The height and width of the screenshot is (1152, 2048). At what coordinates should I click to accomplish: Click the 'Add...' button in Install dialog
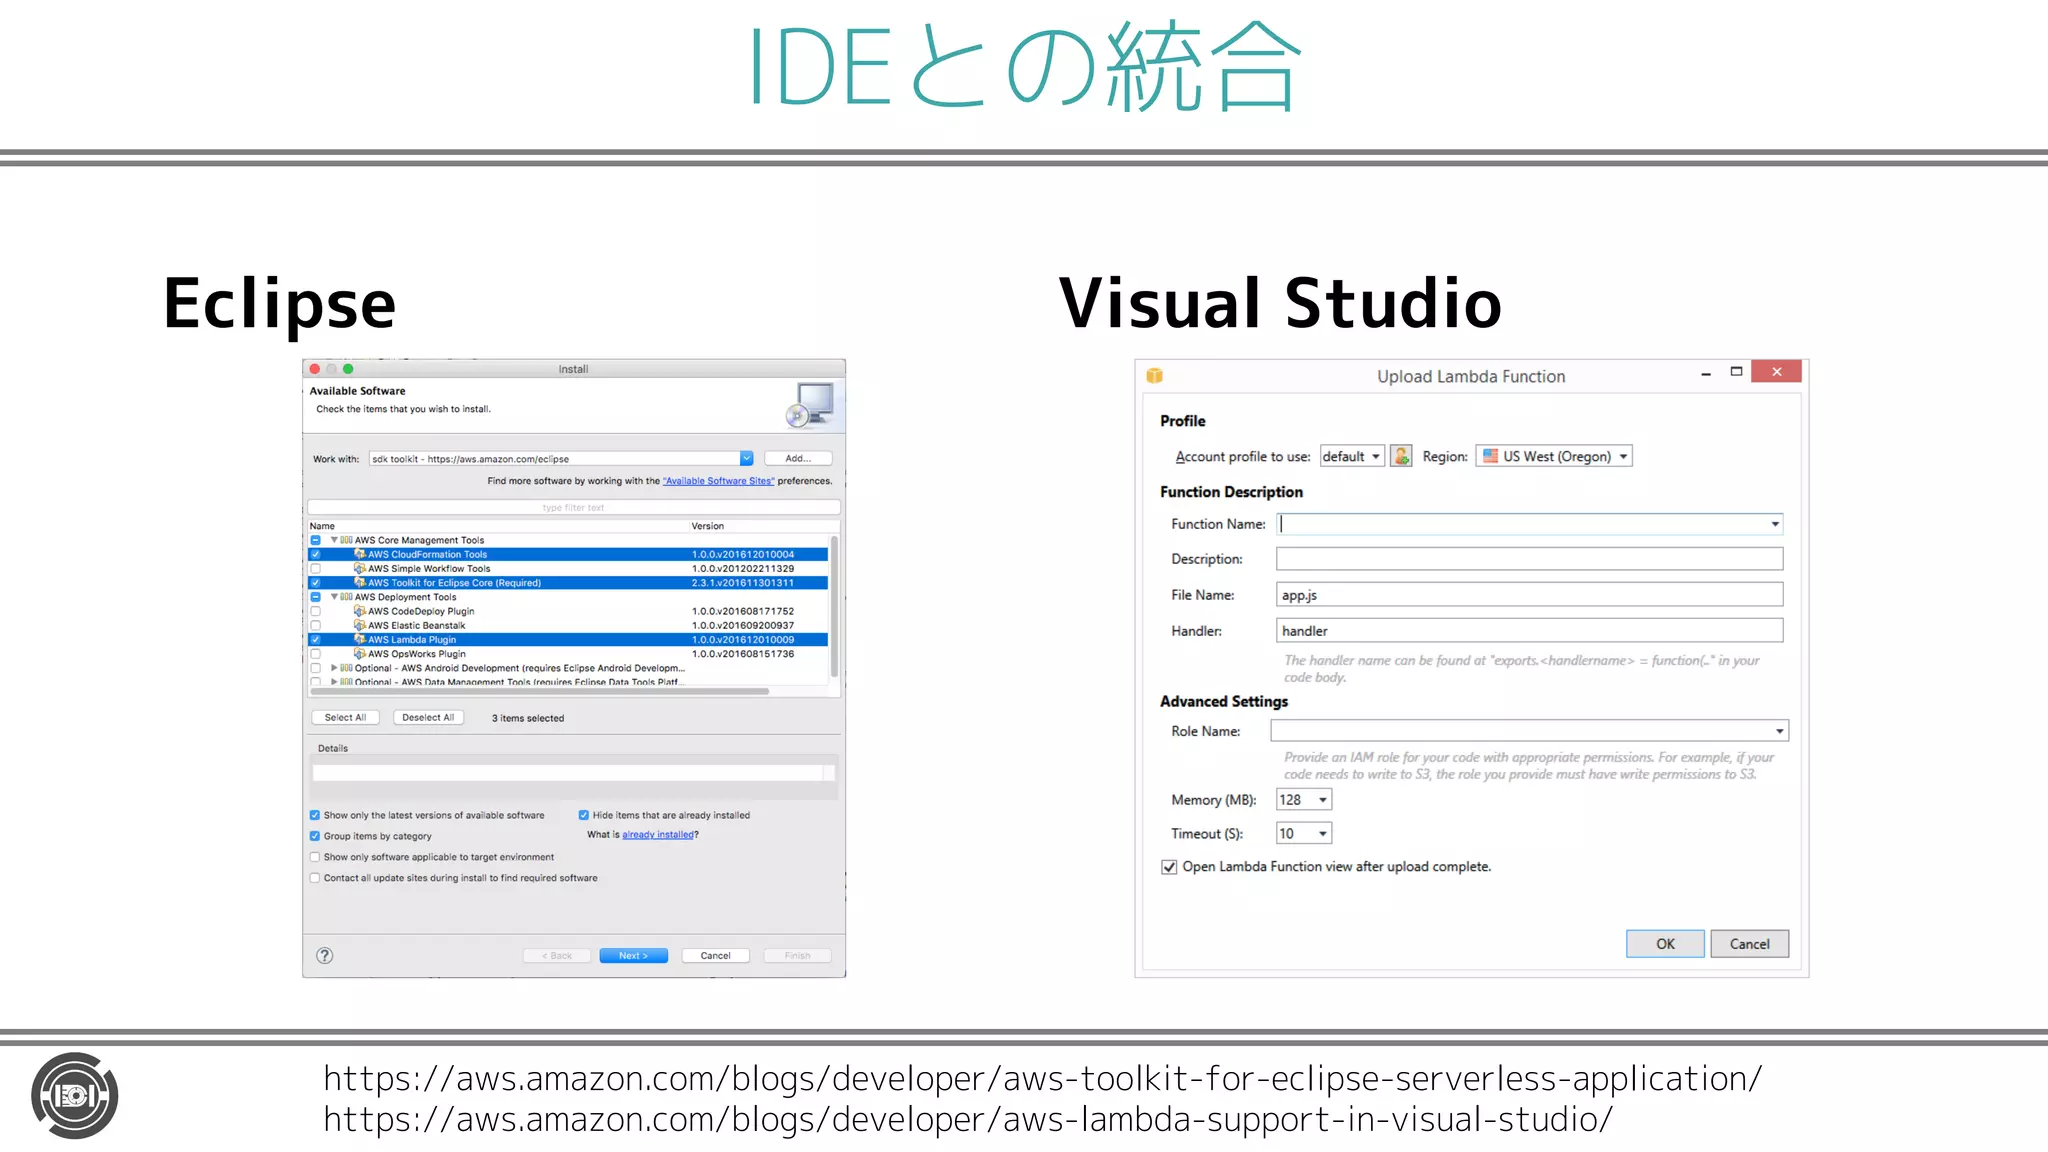pos(798,458)
